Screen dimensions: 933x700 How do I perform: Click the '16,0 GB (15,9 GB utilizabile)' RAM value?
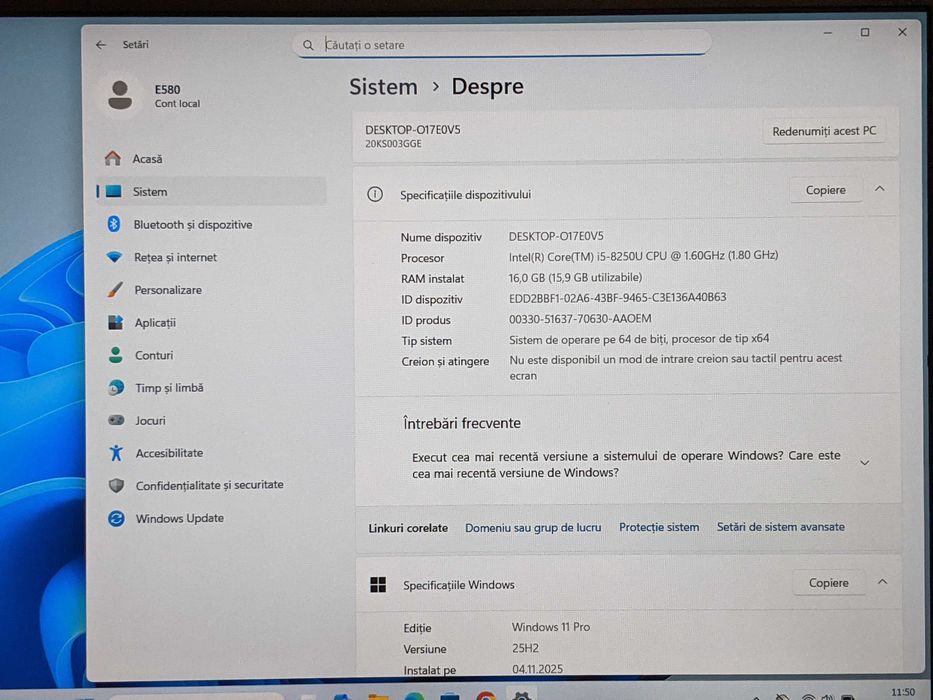575,277
